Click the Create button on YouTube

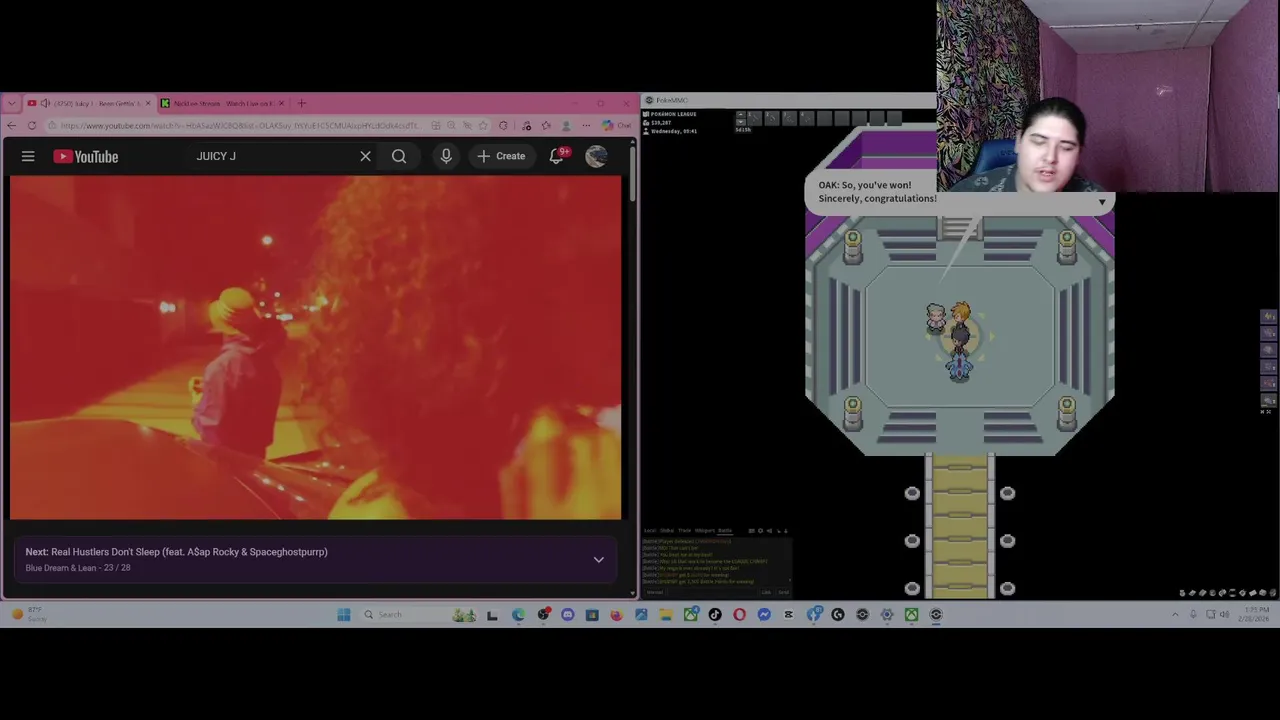click(x=501, y=156)
